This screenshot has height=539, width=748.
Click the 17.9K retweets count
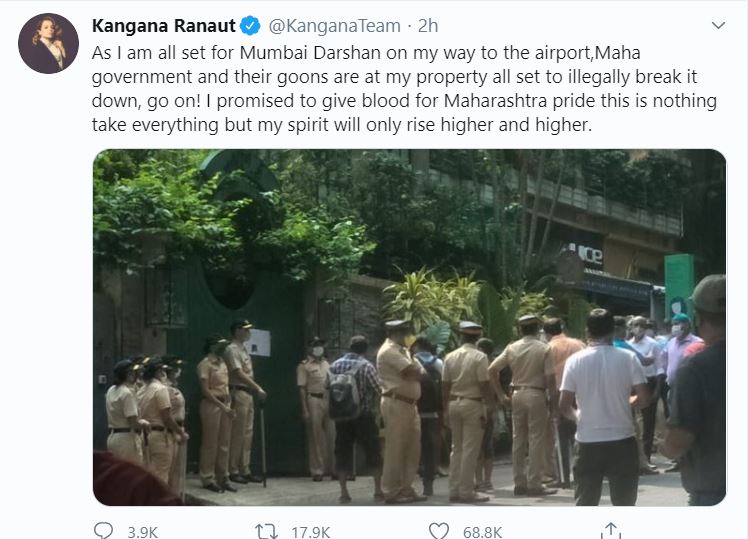[x=311, y=532]
